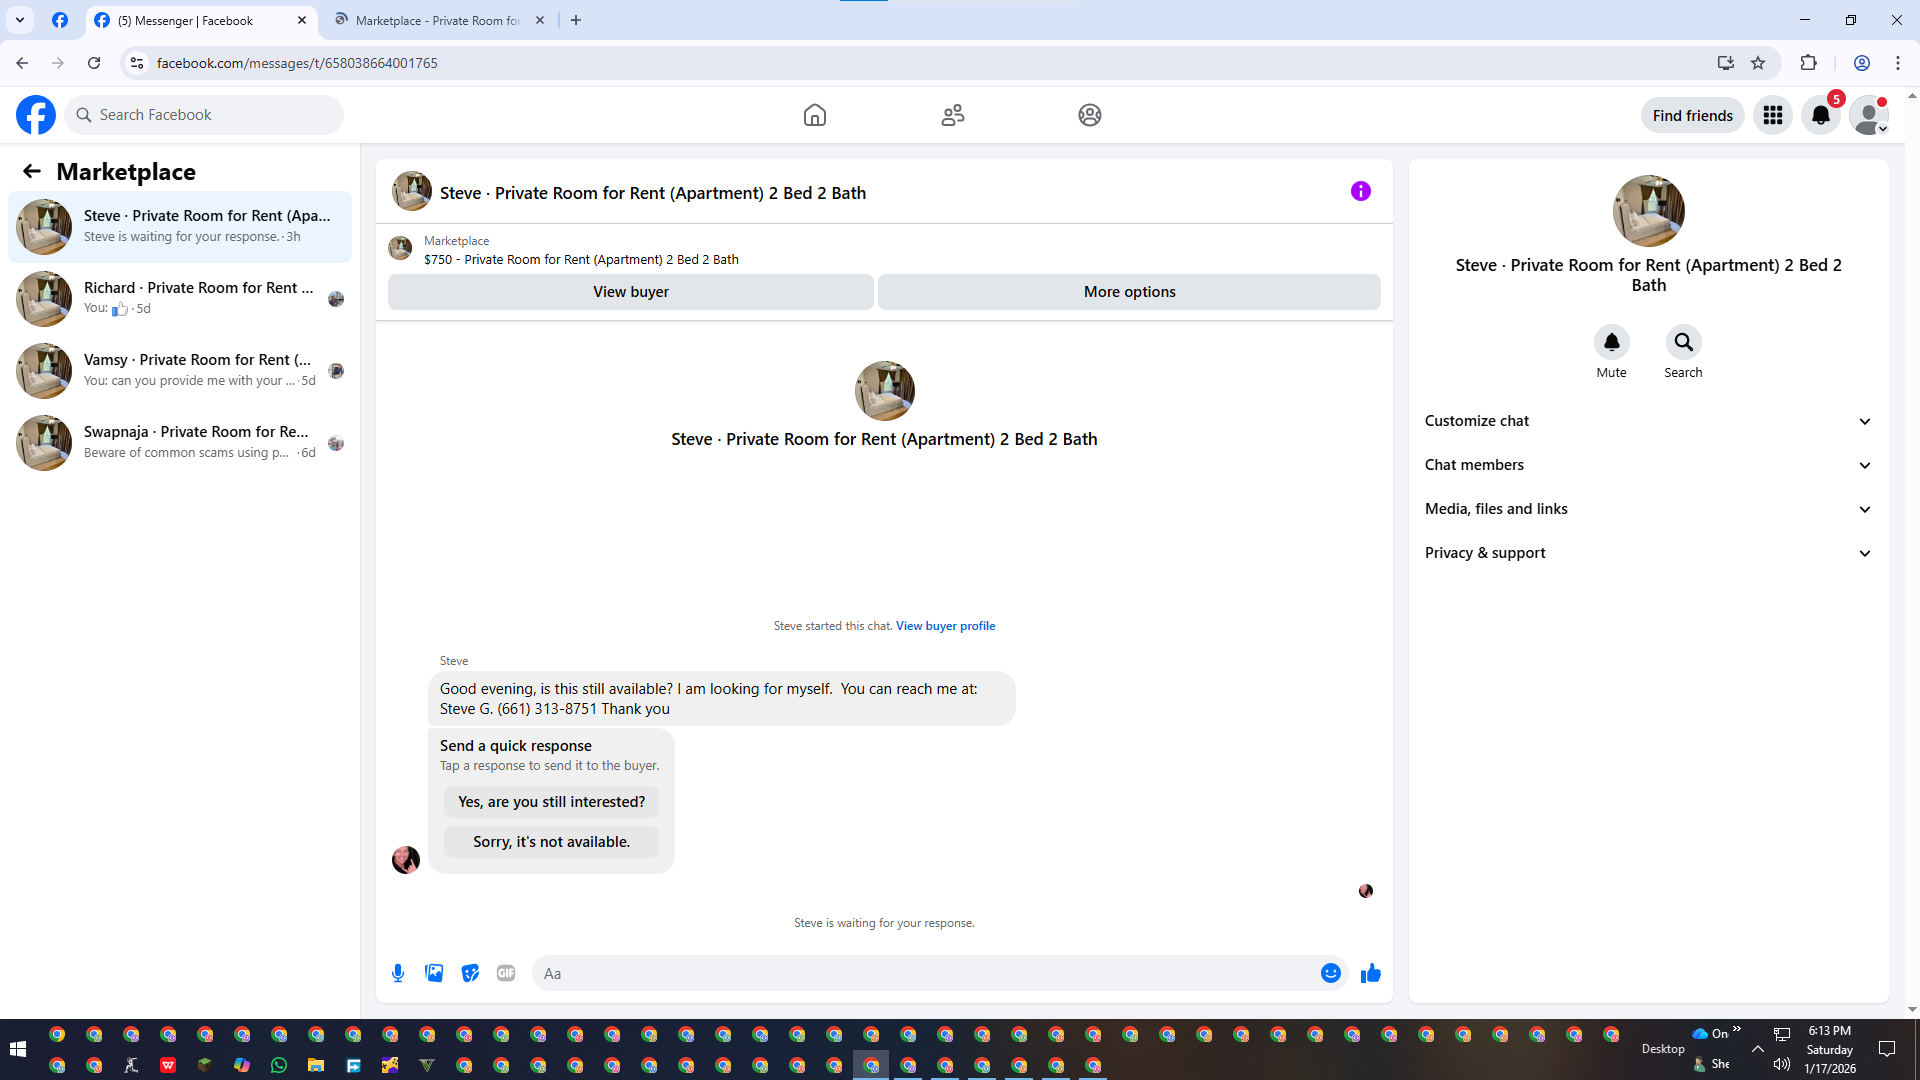Click the voice clip microphone icon
Image resolution: width=1920 pixels, height=1080 pixels.
[398, 973]
